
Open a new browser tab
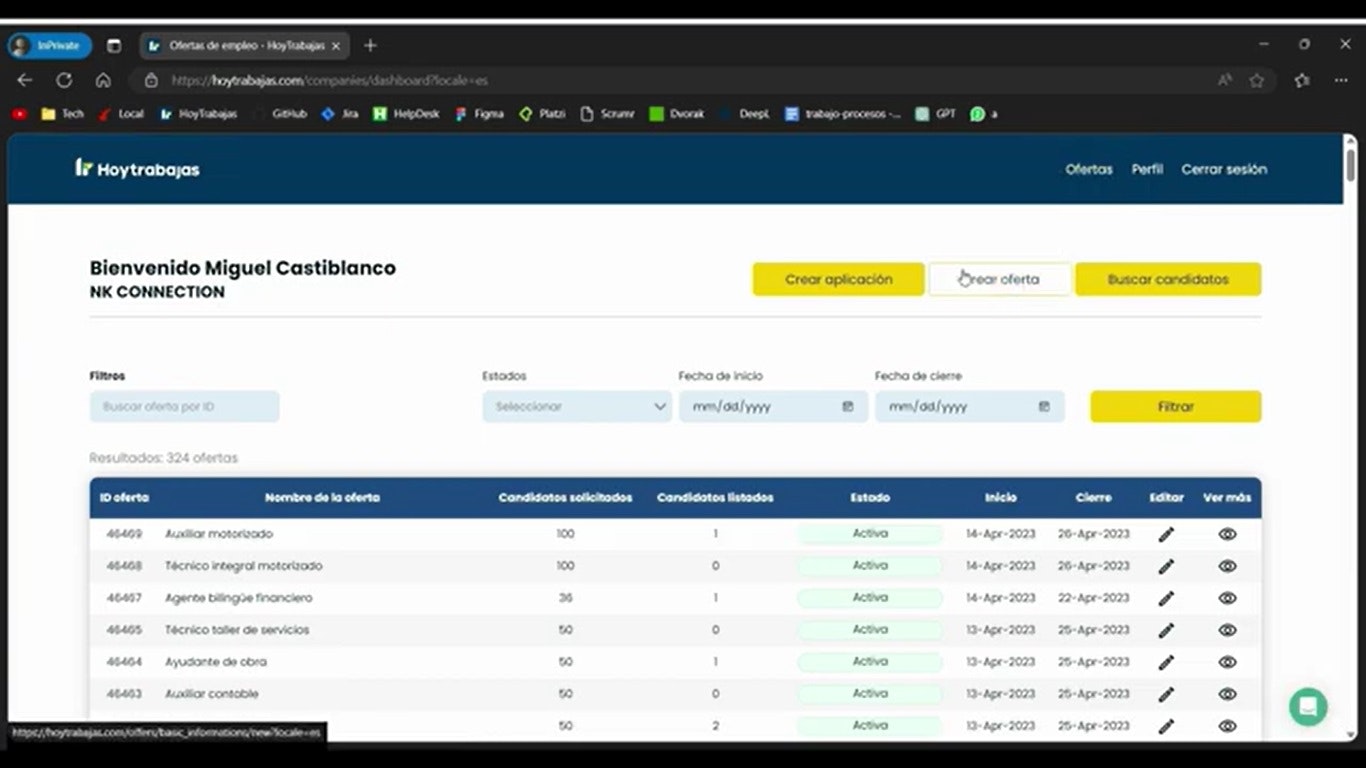tap(370, 45)
